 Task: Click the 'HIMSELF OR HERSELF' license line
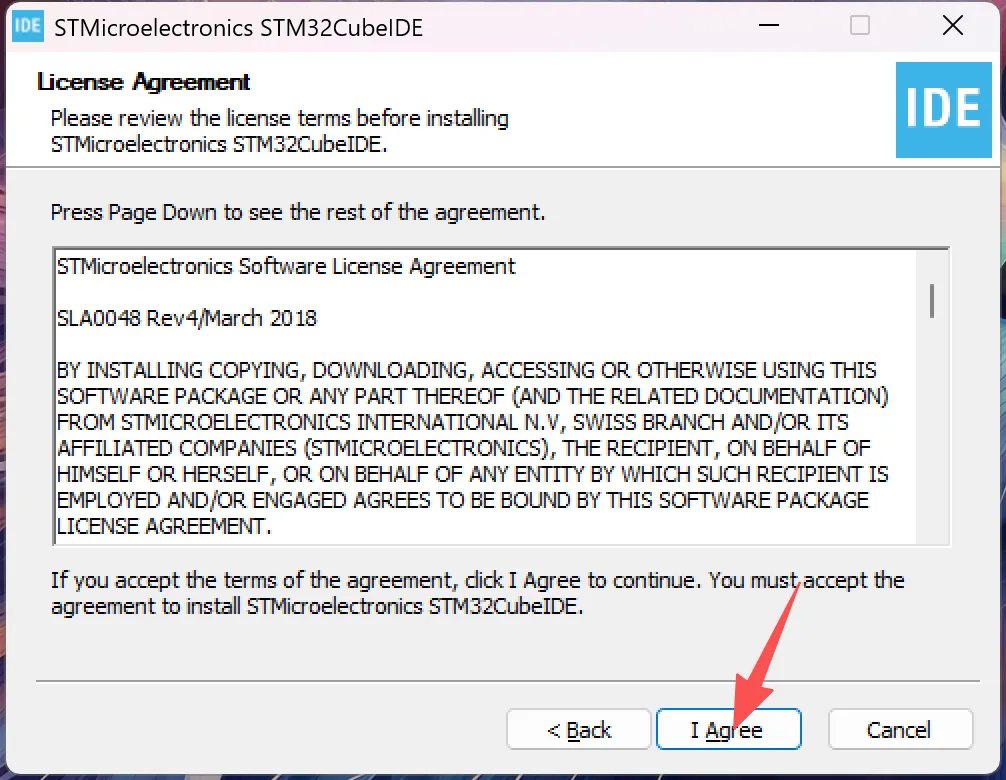pyautogui.click(x=473, y=475)
